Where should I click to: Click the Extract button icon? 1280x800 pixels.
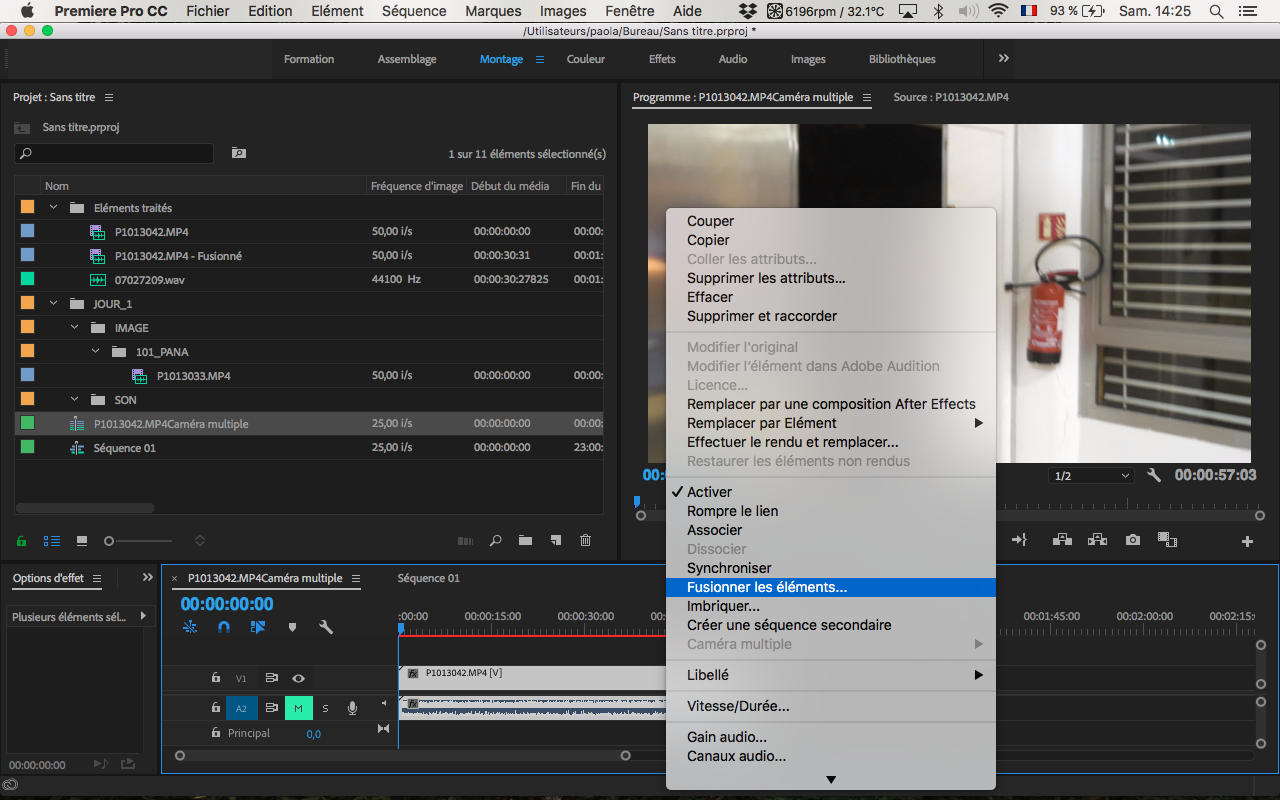pyautogui.click(x=1097, y=540)
